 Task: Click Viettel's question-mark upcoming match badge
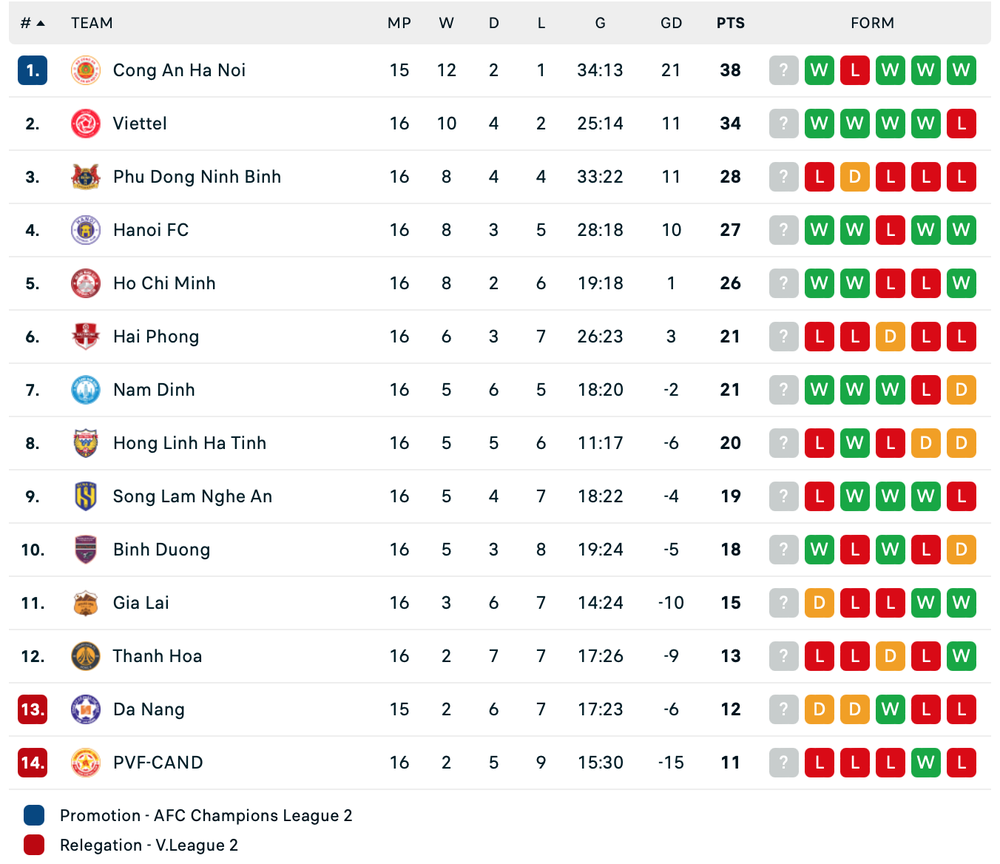(x=783, y=123)
